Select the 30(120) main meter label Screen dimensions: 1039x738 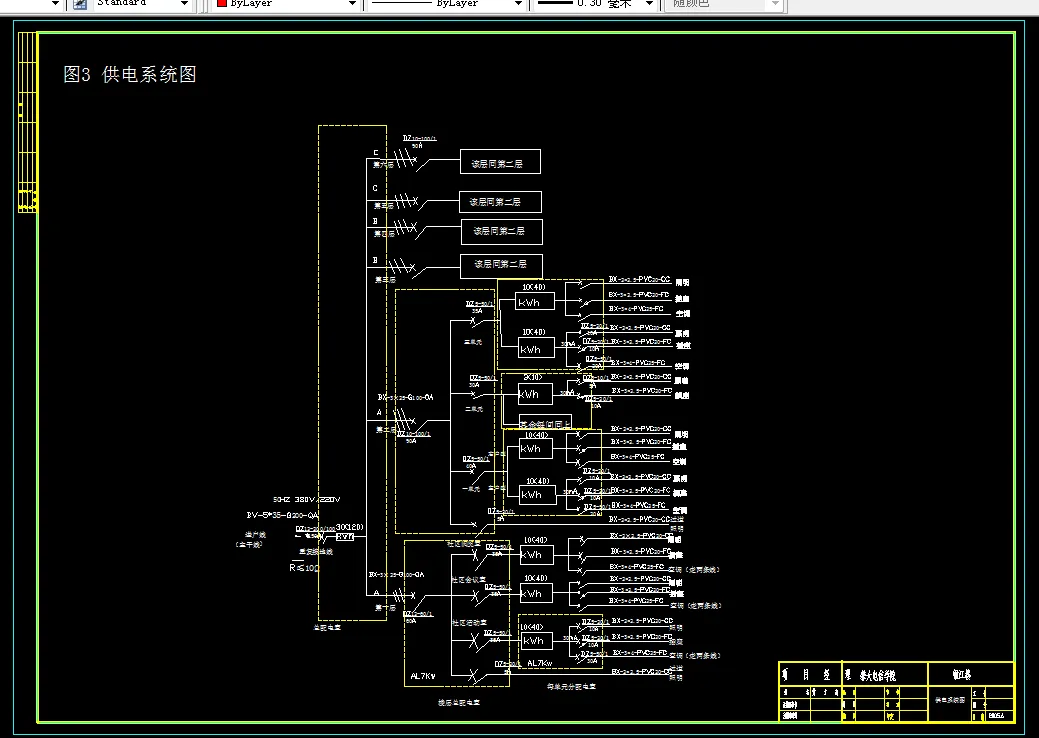[349, 527]
